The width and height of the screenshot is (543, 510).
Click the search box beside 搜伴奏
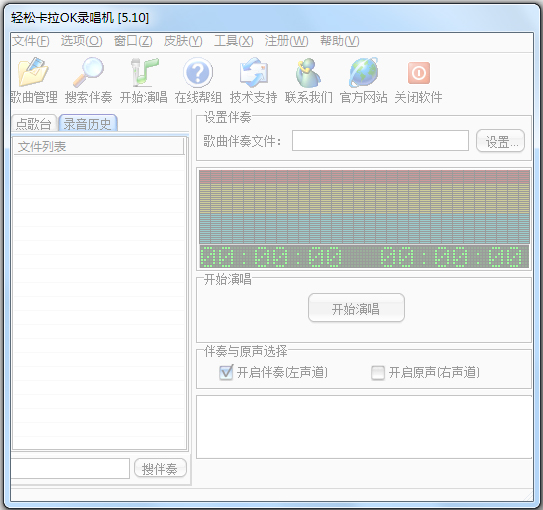[x=70, y=468]
